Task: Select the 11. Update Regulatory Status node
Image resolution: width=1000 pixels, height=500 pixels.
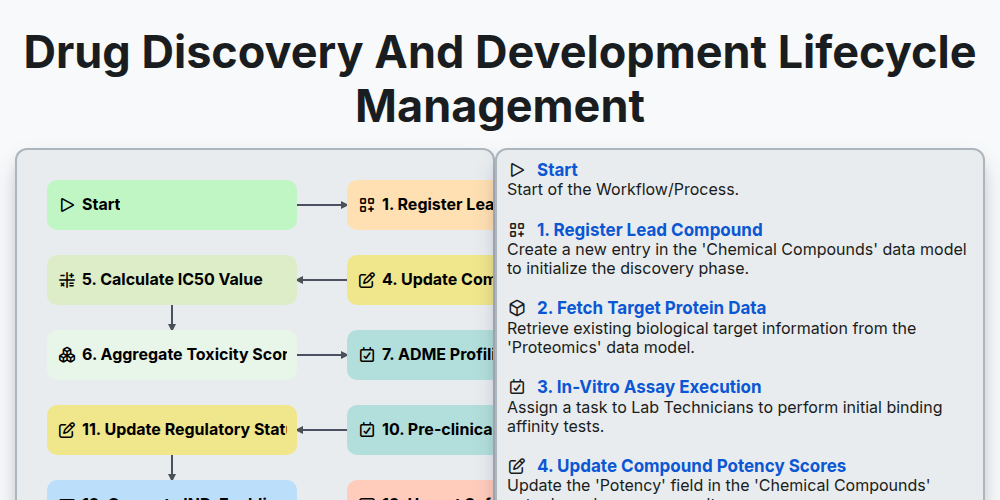Action: (x=172, y=430)
